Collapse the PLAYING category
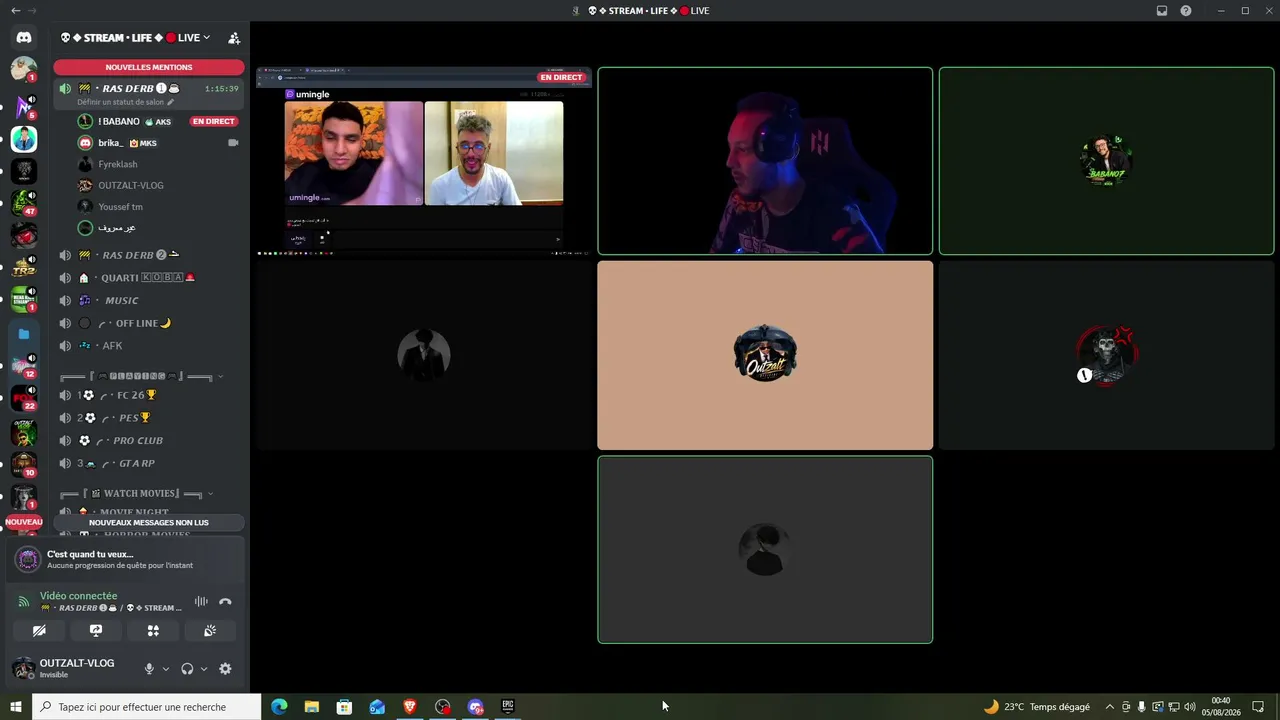1280x720 pixels. click(142, 377)
